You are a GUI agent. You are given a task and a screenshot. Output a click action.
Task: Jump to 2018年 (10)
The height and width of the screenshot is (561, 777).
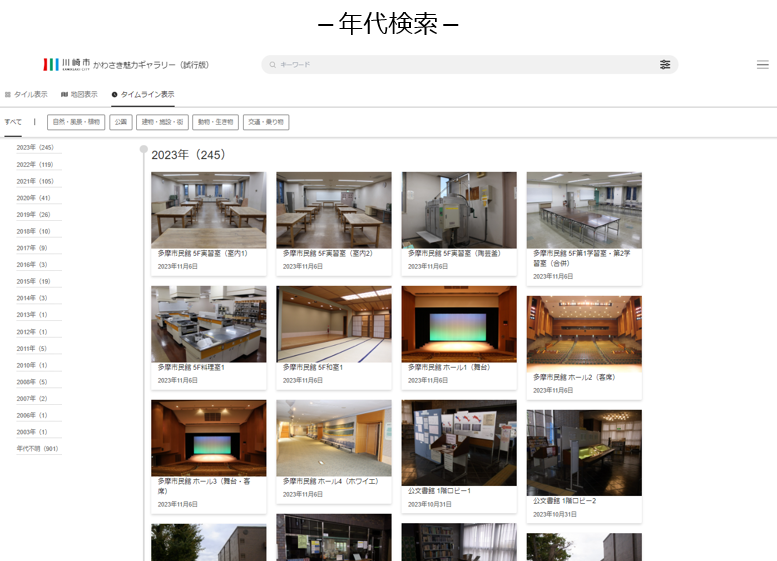tap(34, 231)
